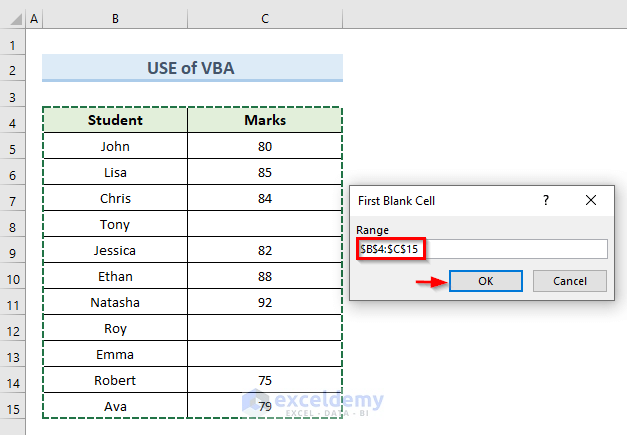Image resolution: width=627 pixels, height=435 pixels.
Task: Click the USE of VBA title cell
Action: tap(192, 68)
